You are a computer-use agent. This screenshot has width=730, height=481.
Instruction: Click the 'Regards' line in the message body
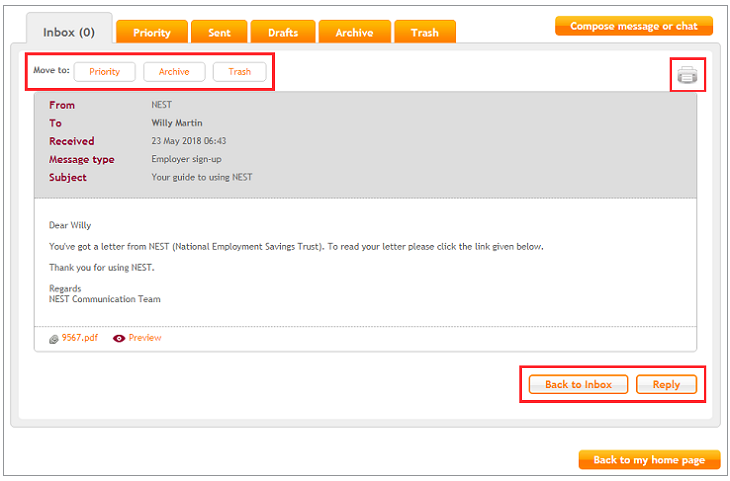tap(65, 289)
